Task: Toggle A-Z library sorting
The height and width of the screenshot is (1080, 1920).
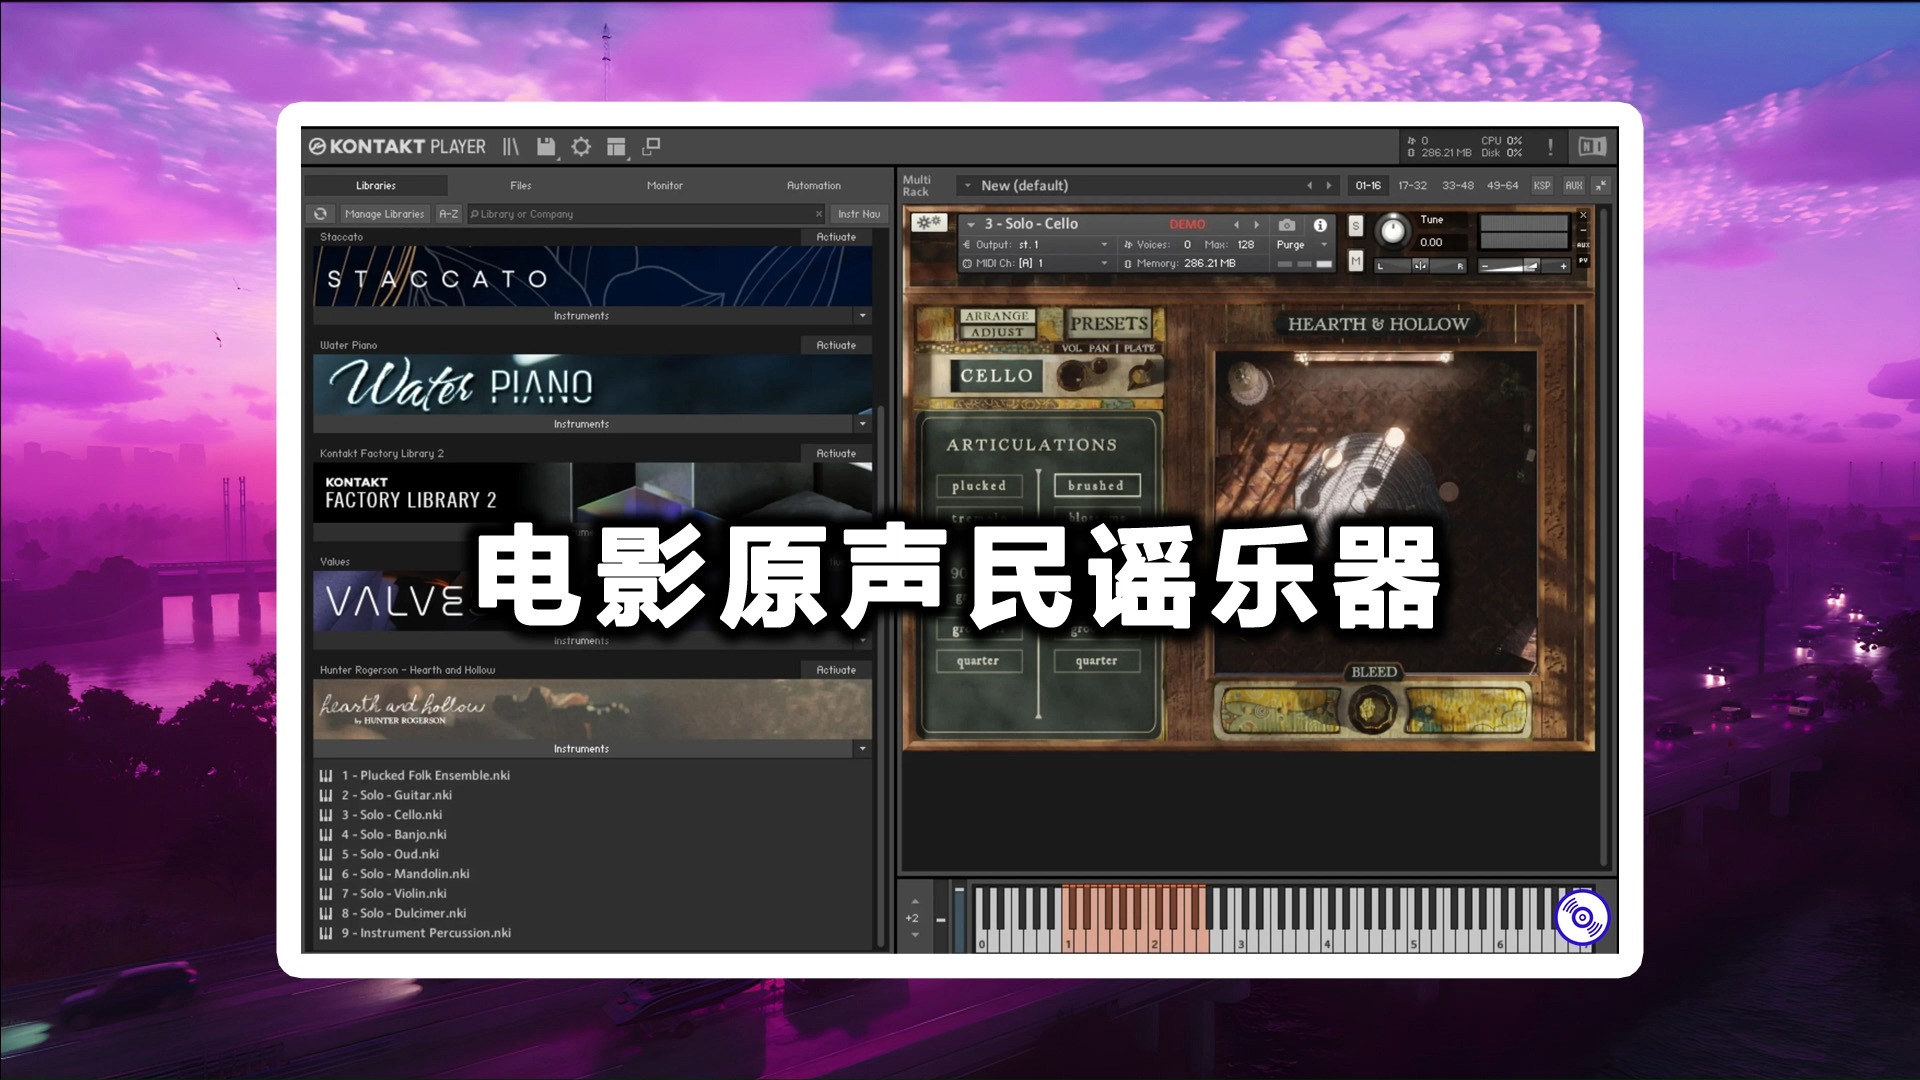Action: click(449, 214)
